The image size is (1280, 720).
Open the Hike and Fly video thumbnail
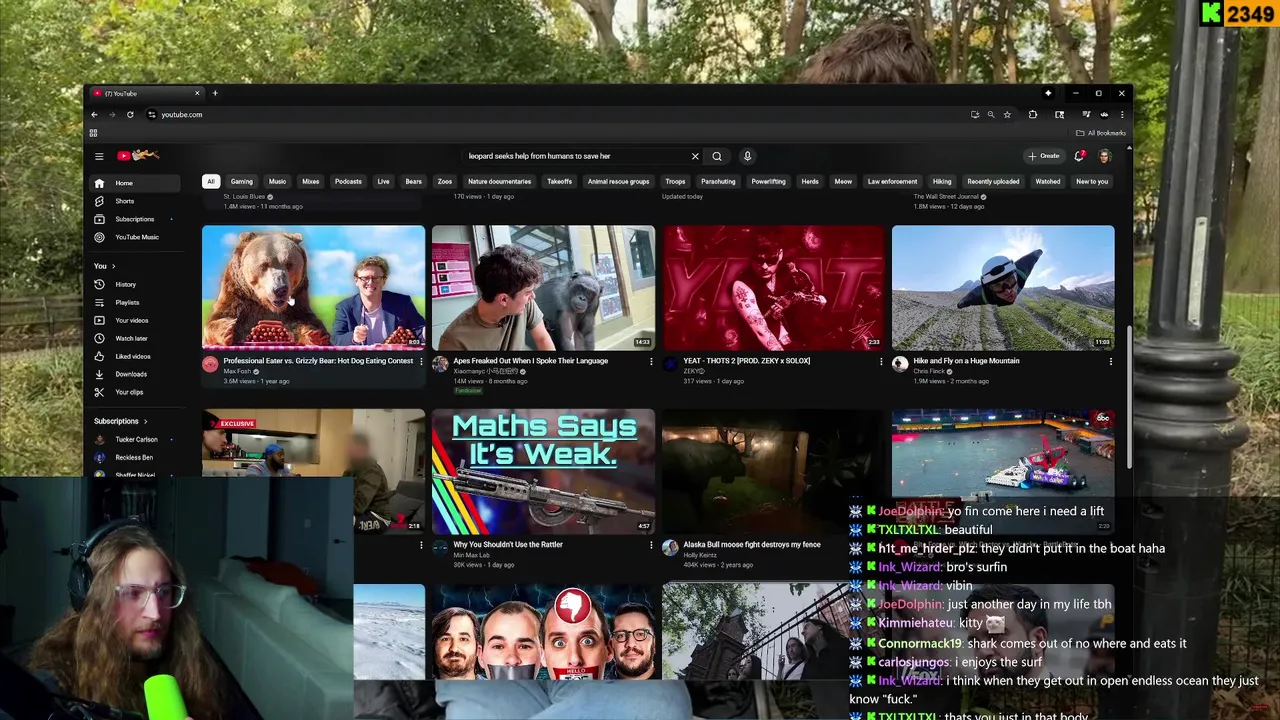1003,287
